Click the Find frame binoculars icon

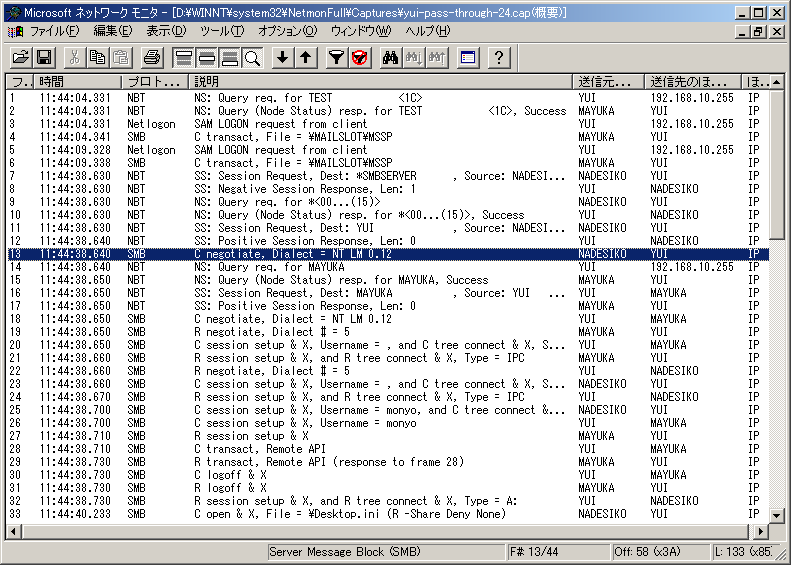(x=390, y=58)
